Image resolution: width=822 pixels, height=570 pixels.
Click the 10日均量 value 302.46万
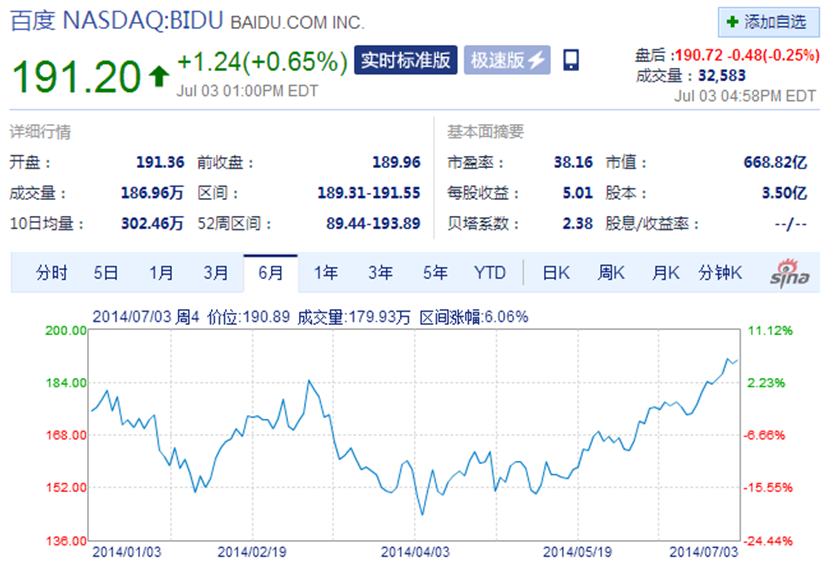pos(153,224)
